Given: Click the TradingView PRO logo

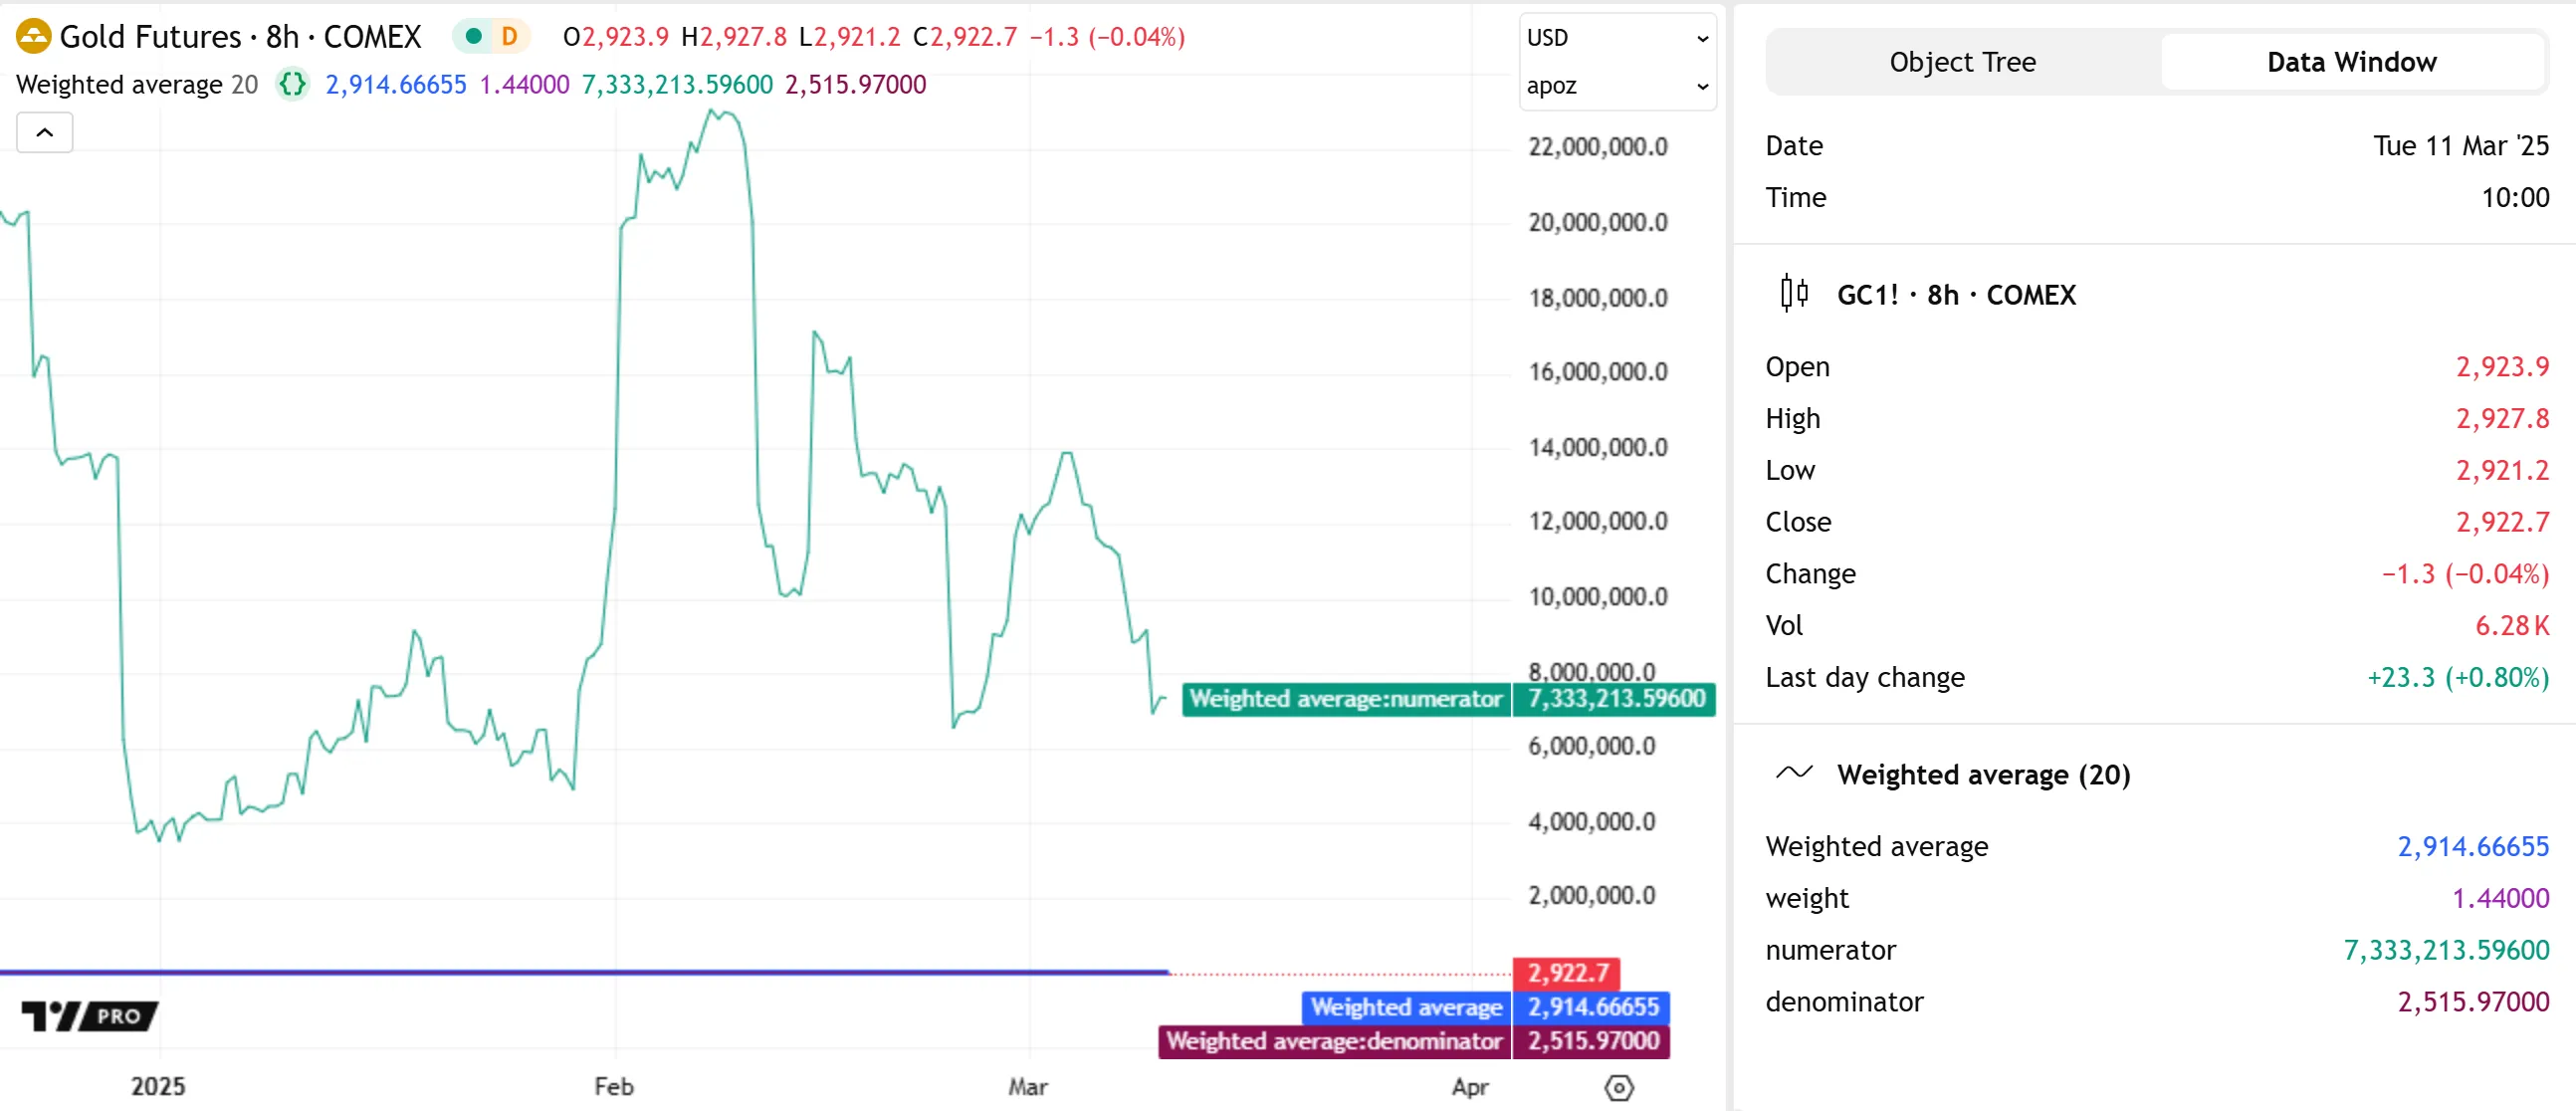Looking at the screenshot, I should pos(90,1016).
